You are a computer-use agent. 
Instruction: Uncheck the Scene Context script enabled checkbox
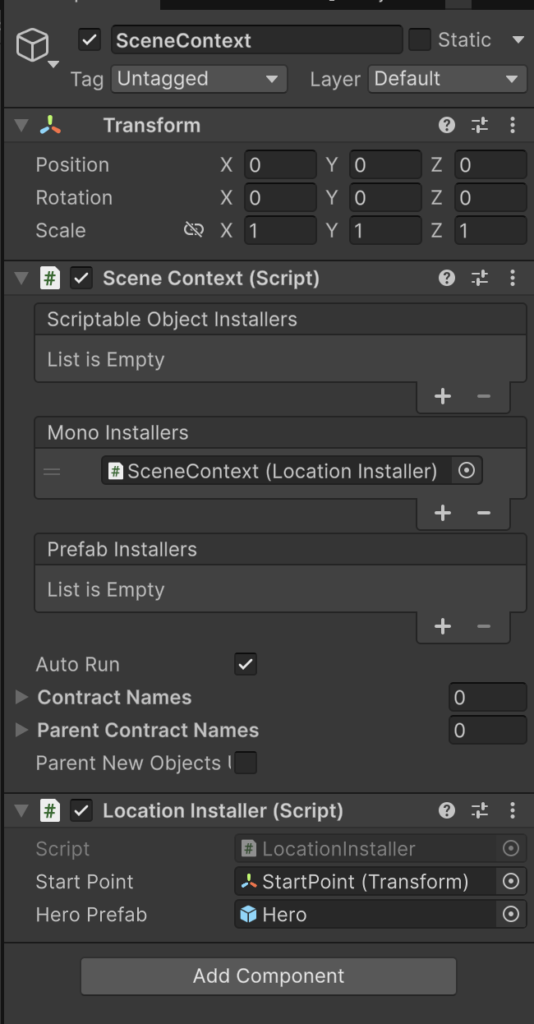[81, 278]
